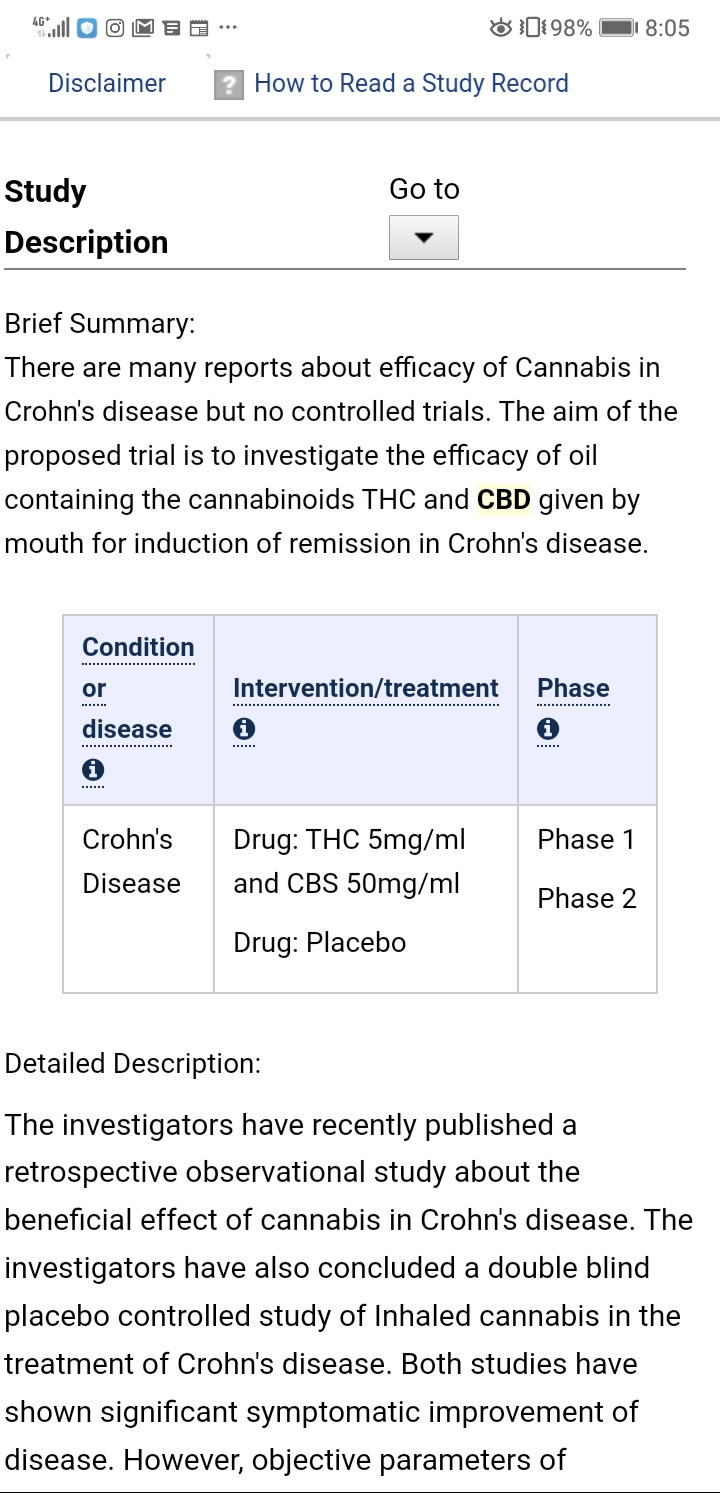
Task: Tap the Gmail notification icon
Action: coord(143,28)
